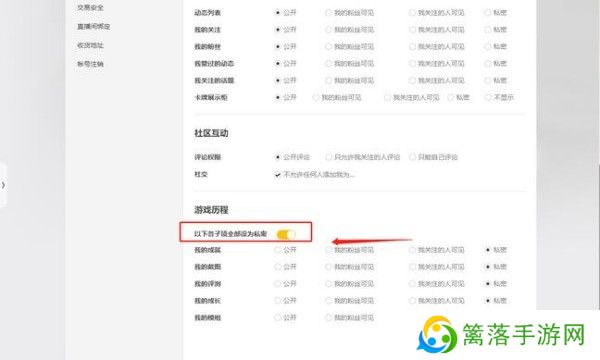Set 我的关注 to 公开

[277, 29]
